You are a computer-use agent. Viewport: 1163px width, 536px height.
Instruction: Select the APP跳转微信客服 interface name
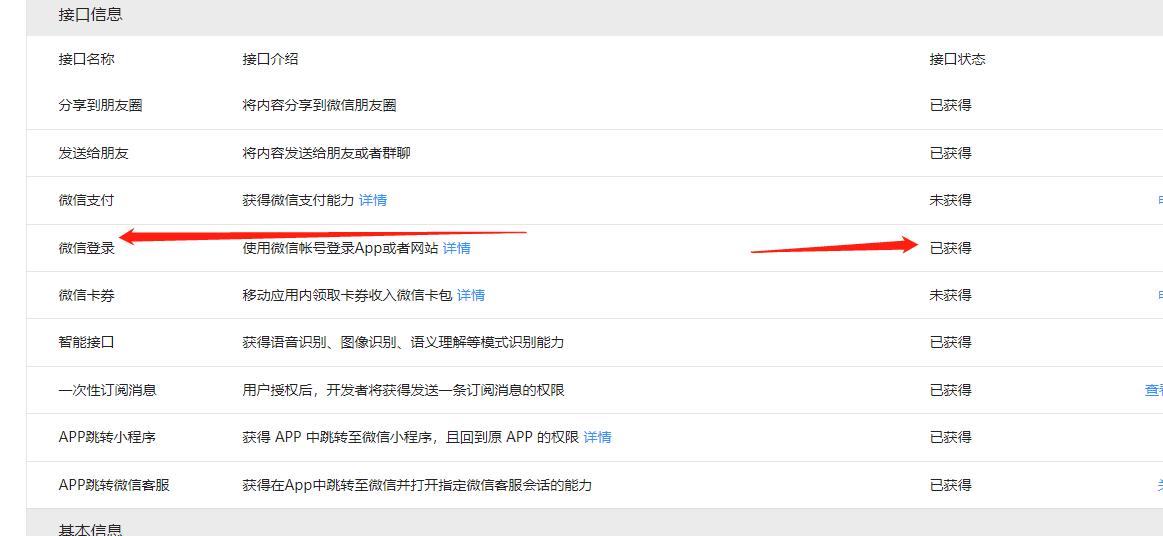pyautogui.click(x=114, y=486)
